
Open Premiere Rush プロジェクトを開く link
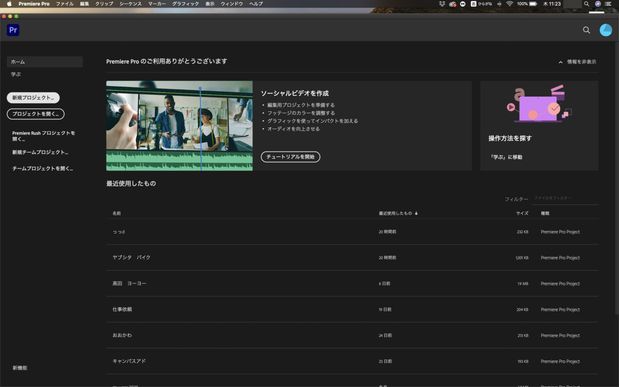[43, 136]
